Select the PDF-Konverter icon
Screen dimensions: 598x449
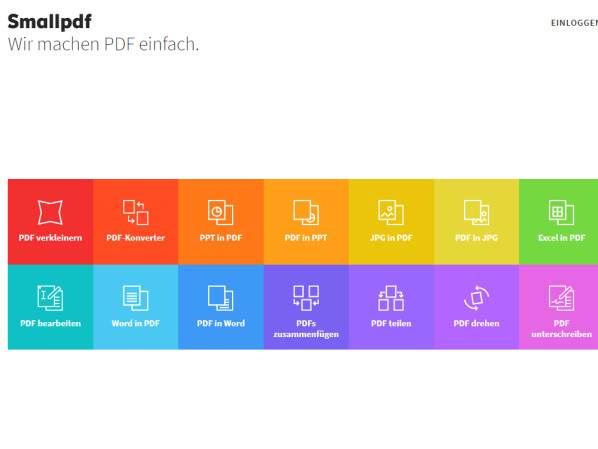click(135, 212)
